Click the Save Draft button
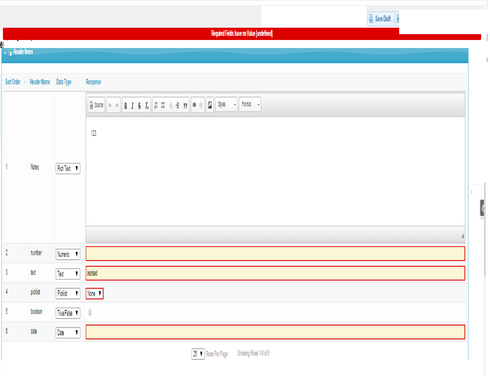 click(x=380, y=19)
